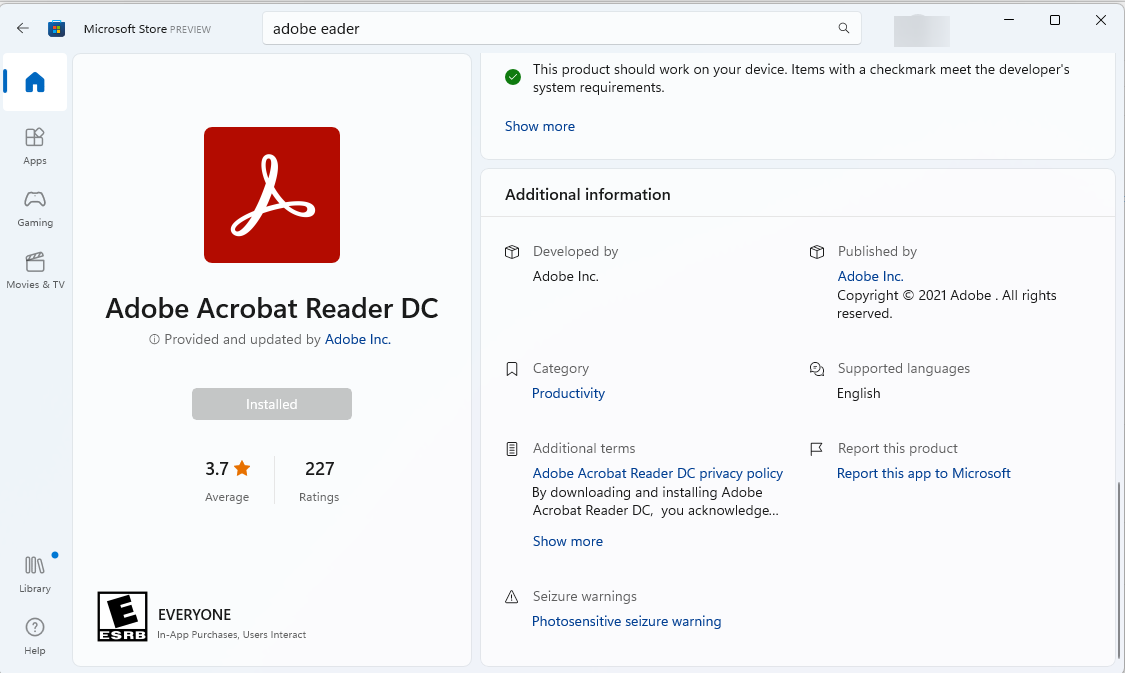Viewport: 1125px width, 673px height.
Task: Go back using the back arrow
Action: 22,28
